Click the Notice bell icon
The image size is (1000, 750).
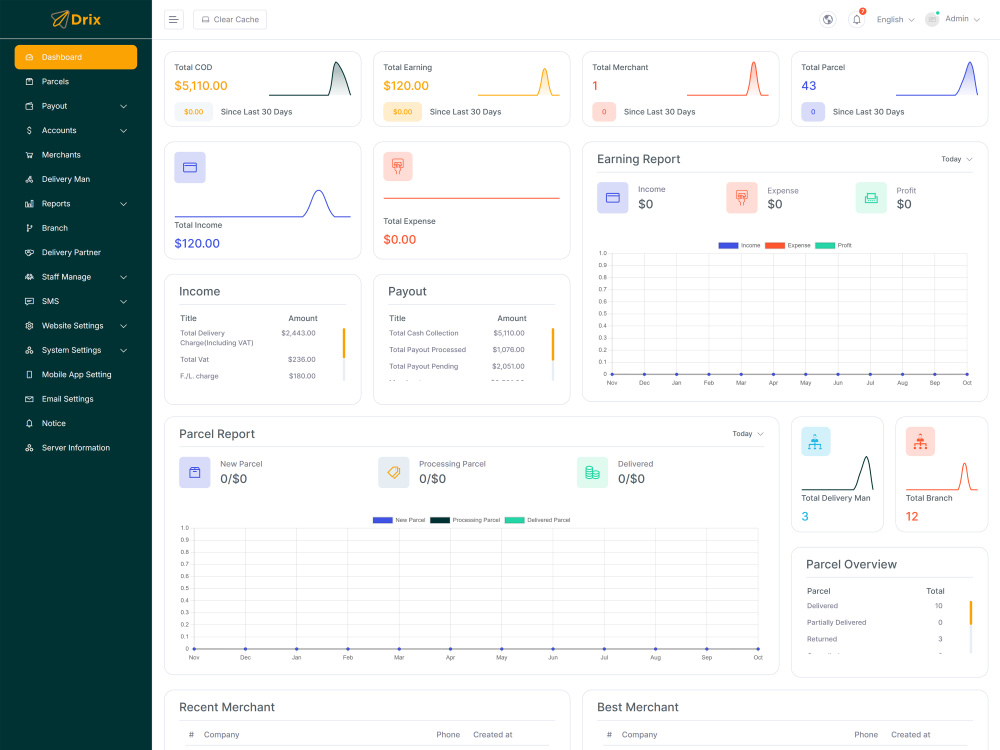click(x=29, y=423)
